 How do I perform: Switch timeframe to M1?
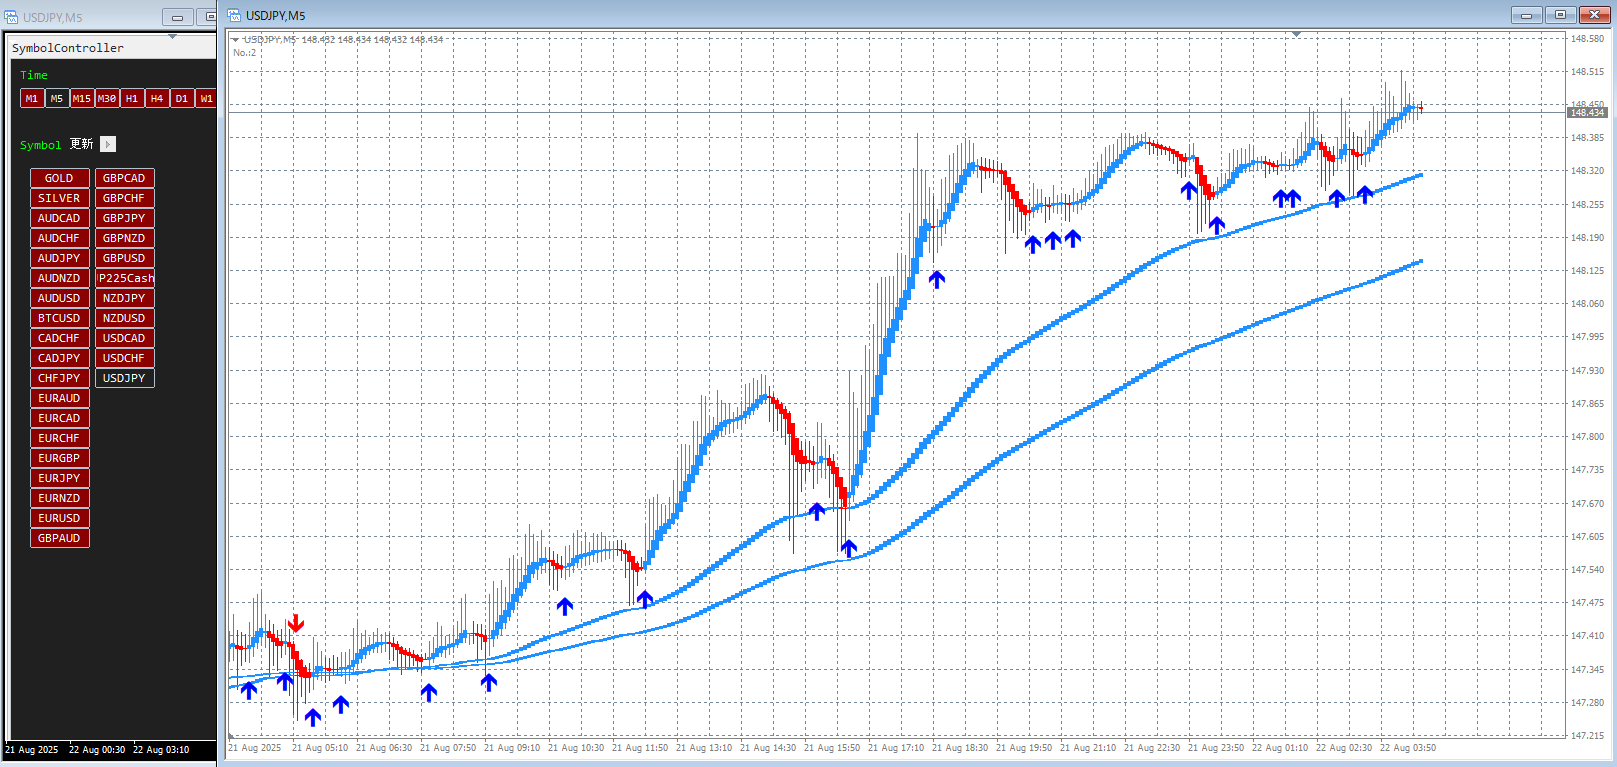coord(32,98)
